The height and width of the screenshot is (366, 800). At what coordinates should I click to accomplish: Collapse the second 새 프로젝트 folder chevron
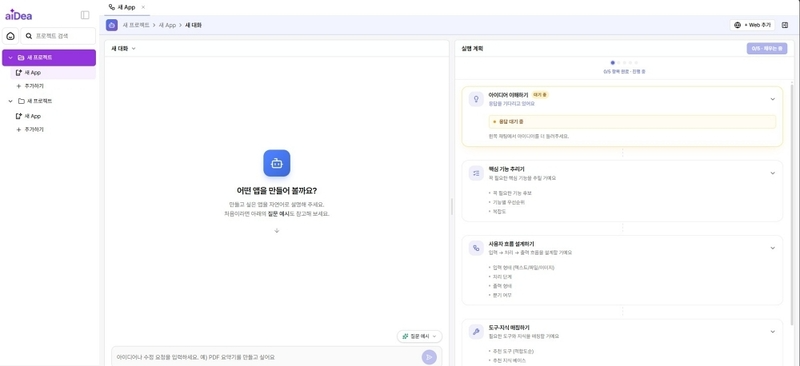(x=10, y=101)
